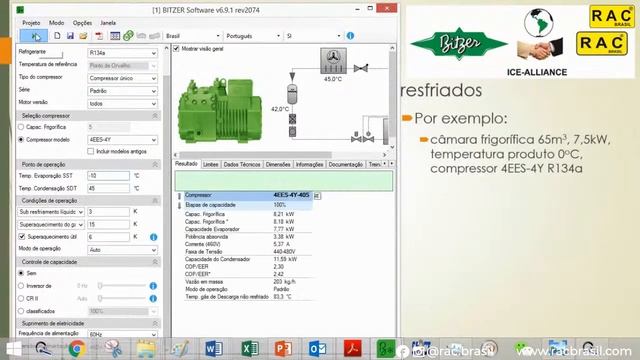
Task: Open the Português language dropdown
Action: click(x=253, y=36)
